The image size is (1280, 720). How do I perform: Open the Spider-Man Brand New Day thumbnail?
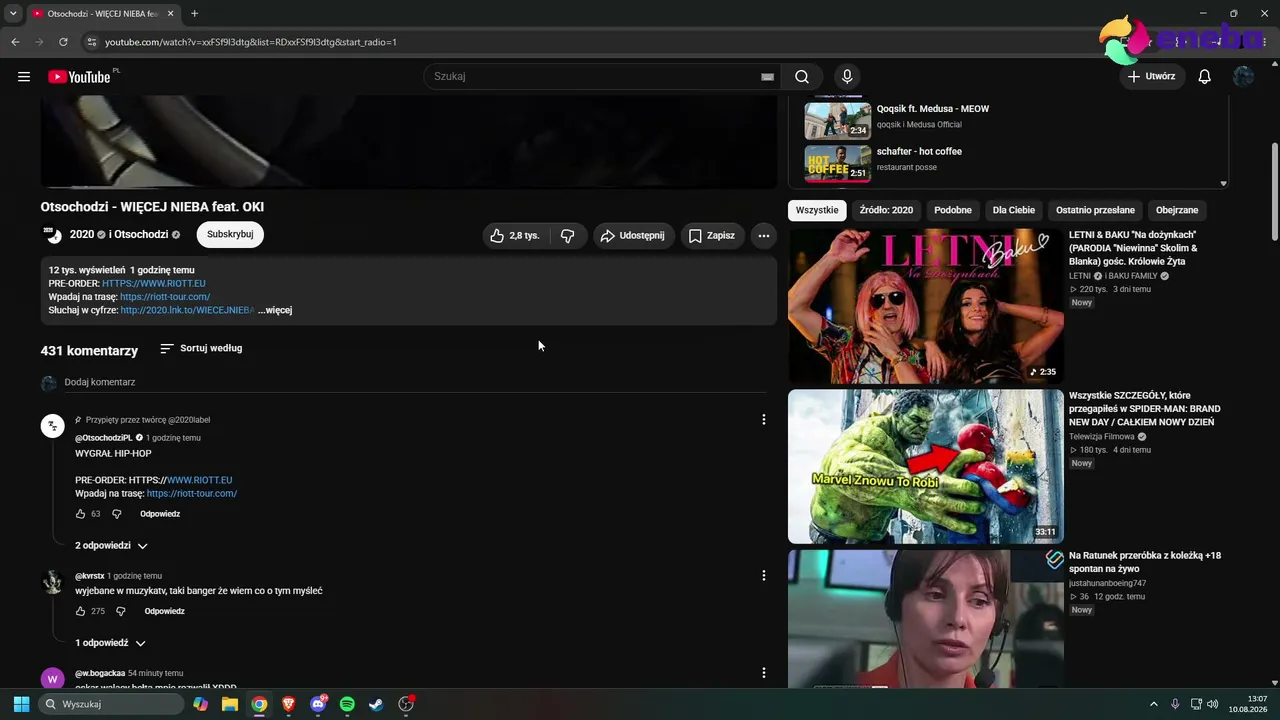coord(926,467)
